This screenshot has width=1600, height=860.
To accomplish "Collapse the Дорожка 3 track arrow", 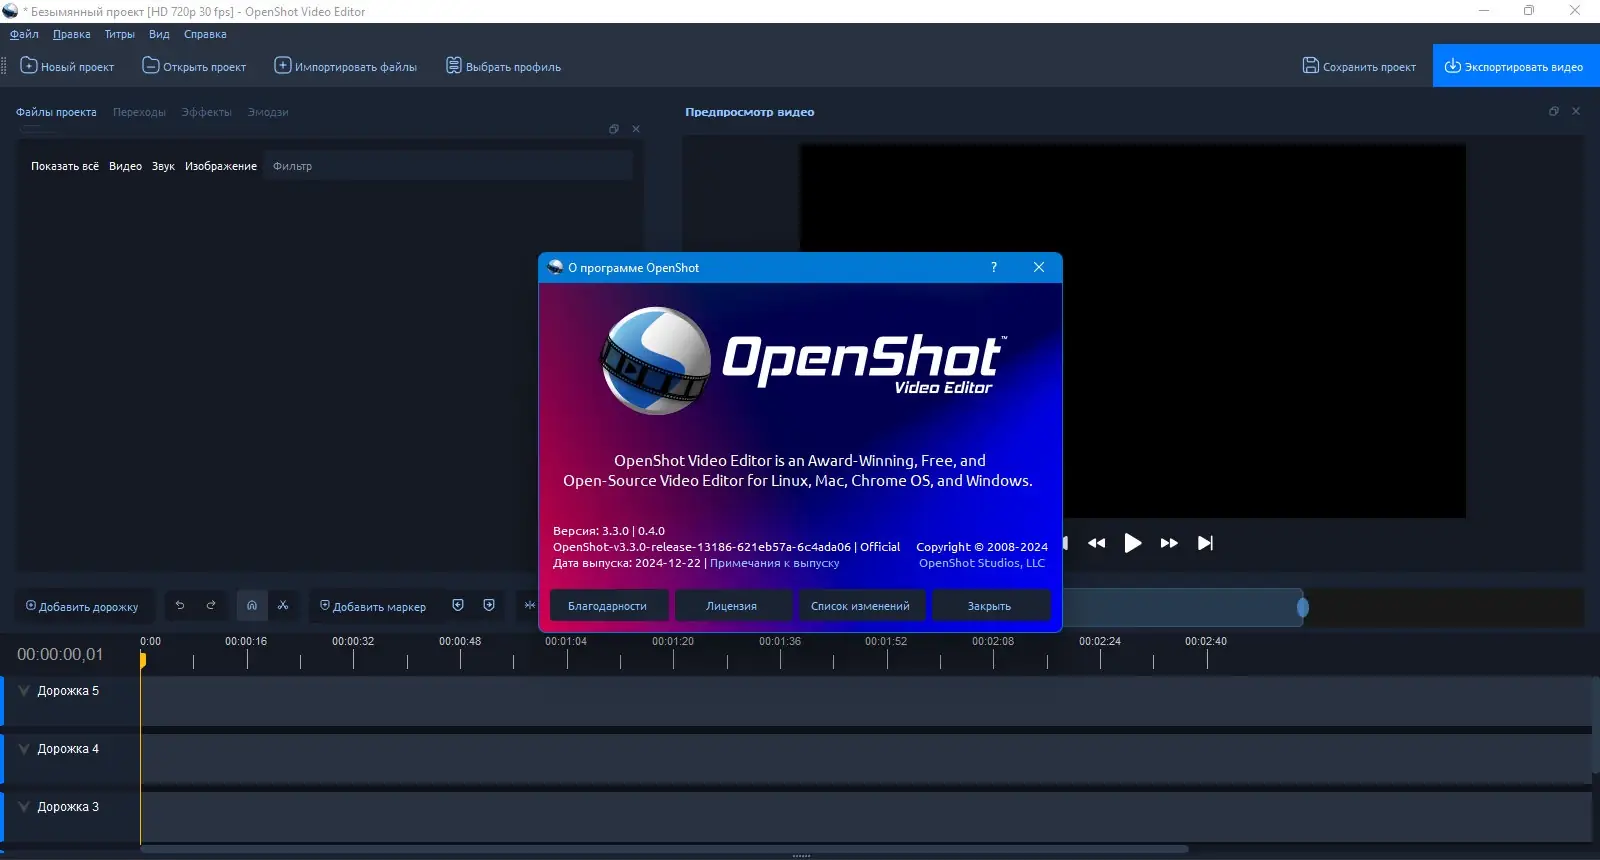I will pyautogui.click(x=24, y=807).
